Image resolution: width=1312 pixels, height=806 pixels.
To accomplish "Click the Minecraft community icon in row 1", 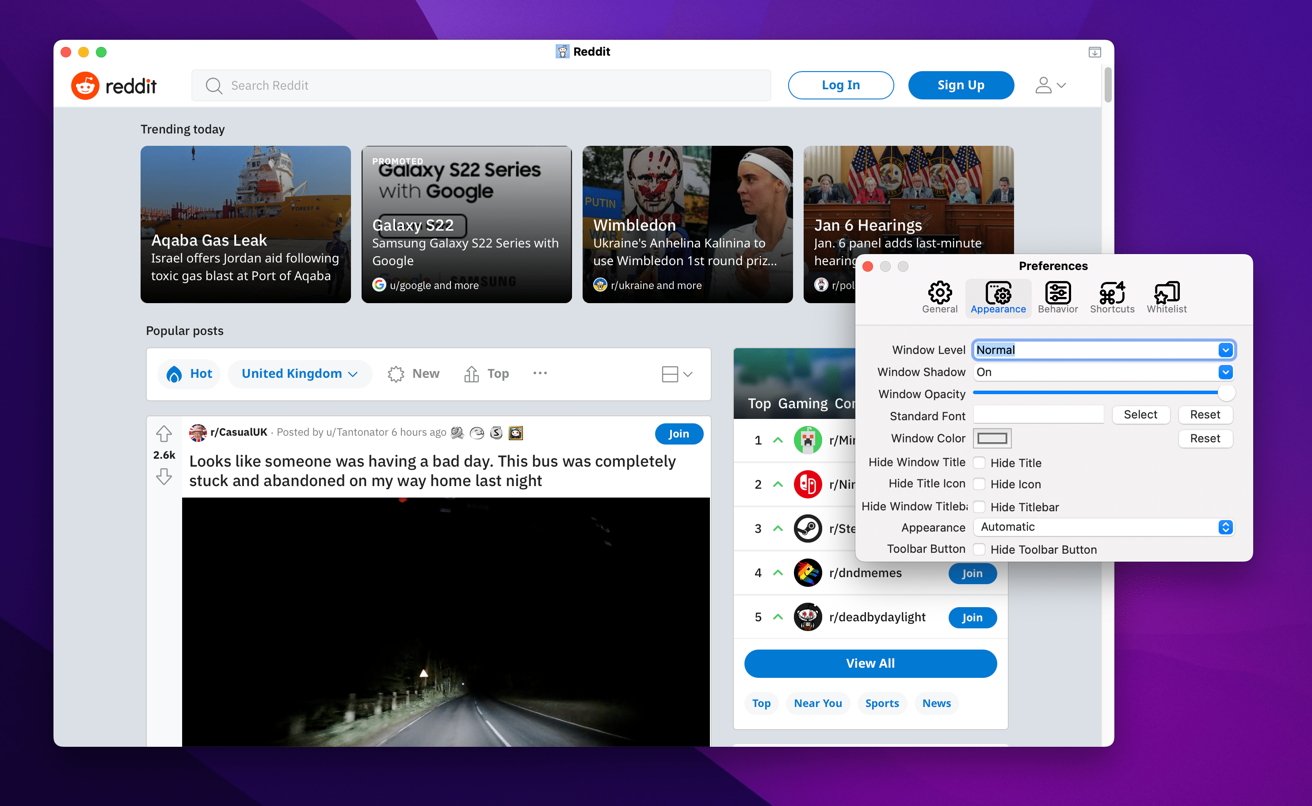I will coord(808,440).
